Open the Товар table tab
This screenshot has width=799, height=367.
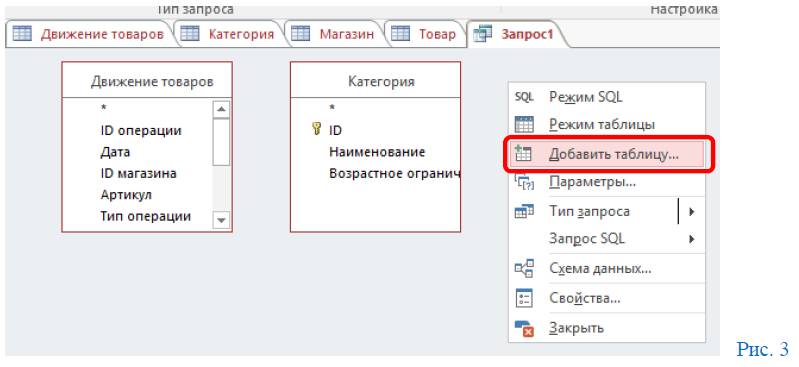pos(424,34)
